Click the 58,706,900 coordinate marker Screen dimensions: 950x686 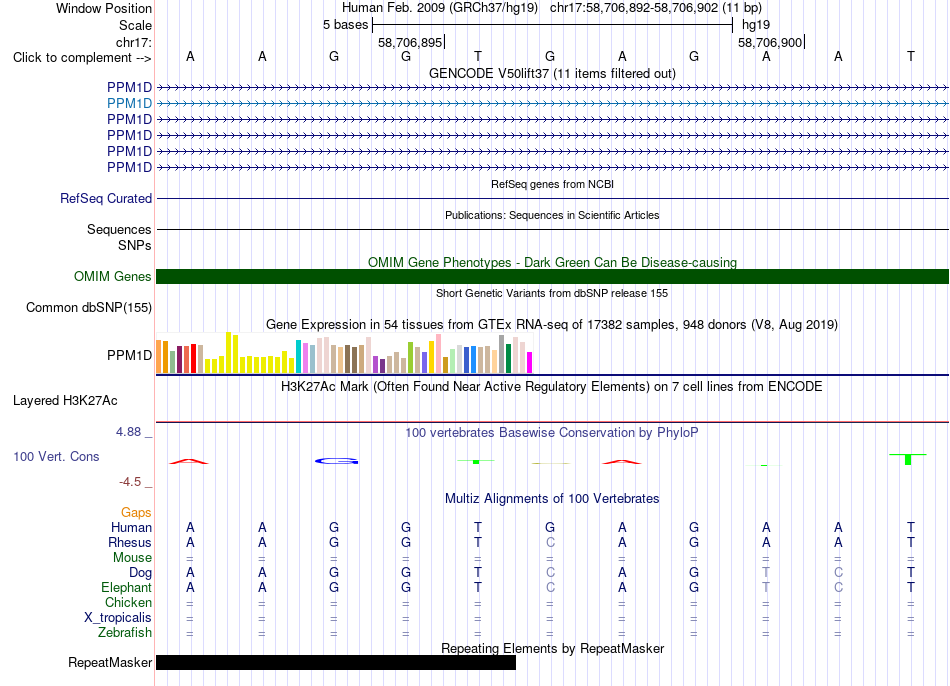[770, 42]
